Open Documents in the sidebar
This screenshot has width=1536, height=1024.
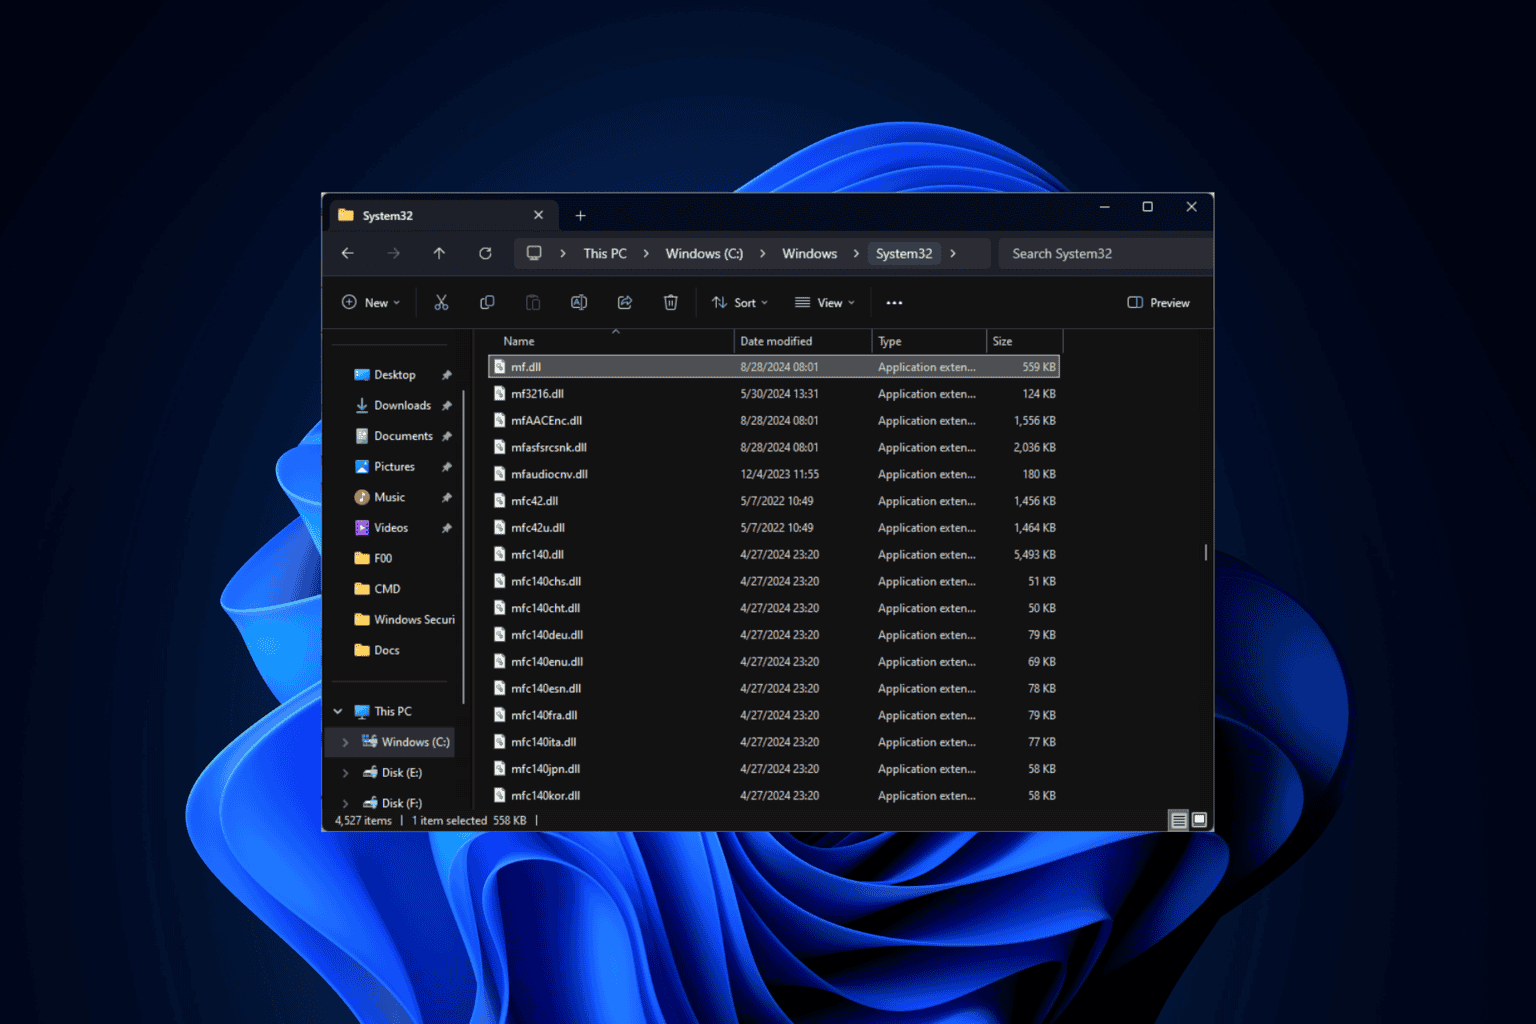pyautogui.click(x=403, y=436)
